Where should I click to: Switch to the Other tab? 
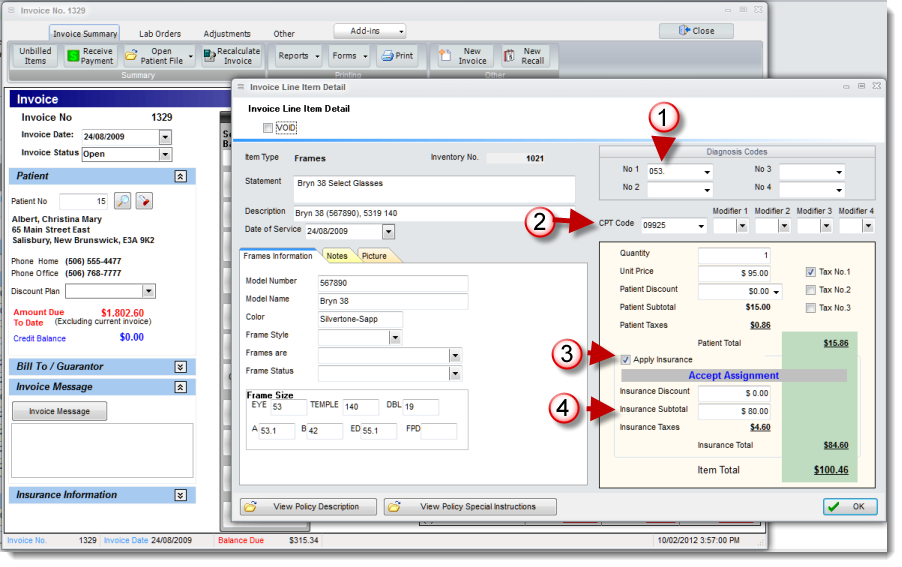pos(284,34)
